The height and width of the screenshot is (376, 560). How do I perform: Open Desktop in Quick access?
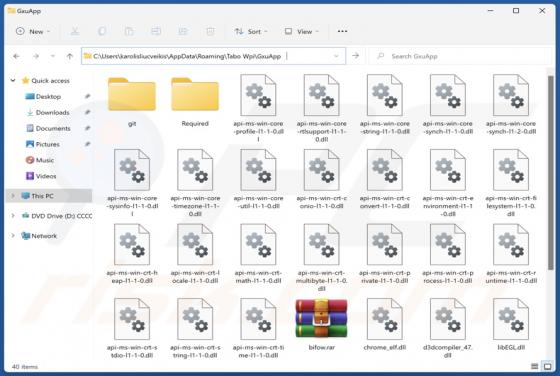(48, 96)
